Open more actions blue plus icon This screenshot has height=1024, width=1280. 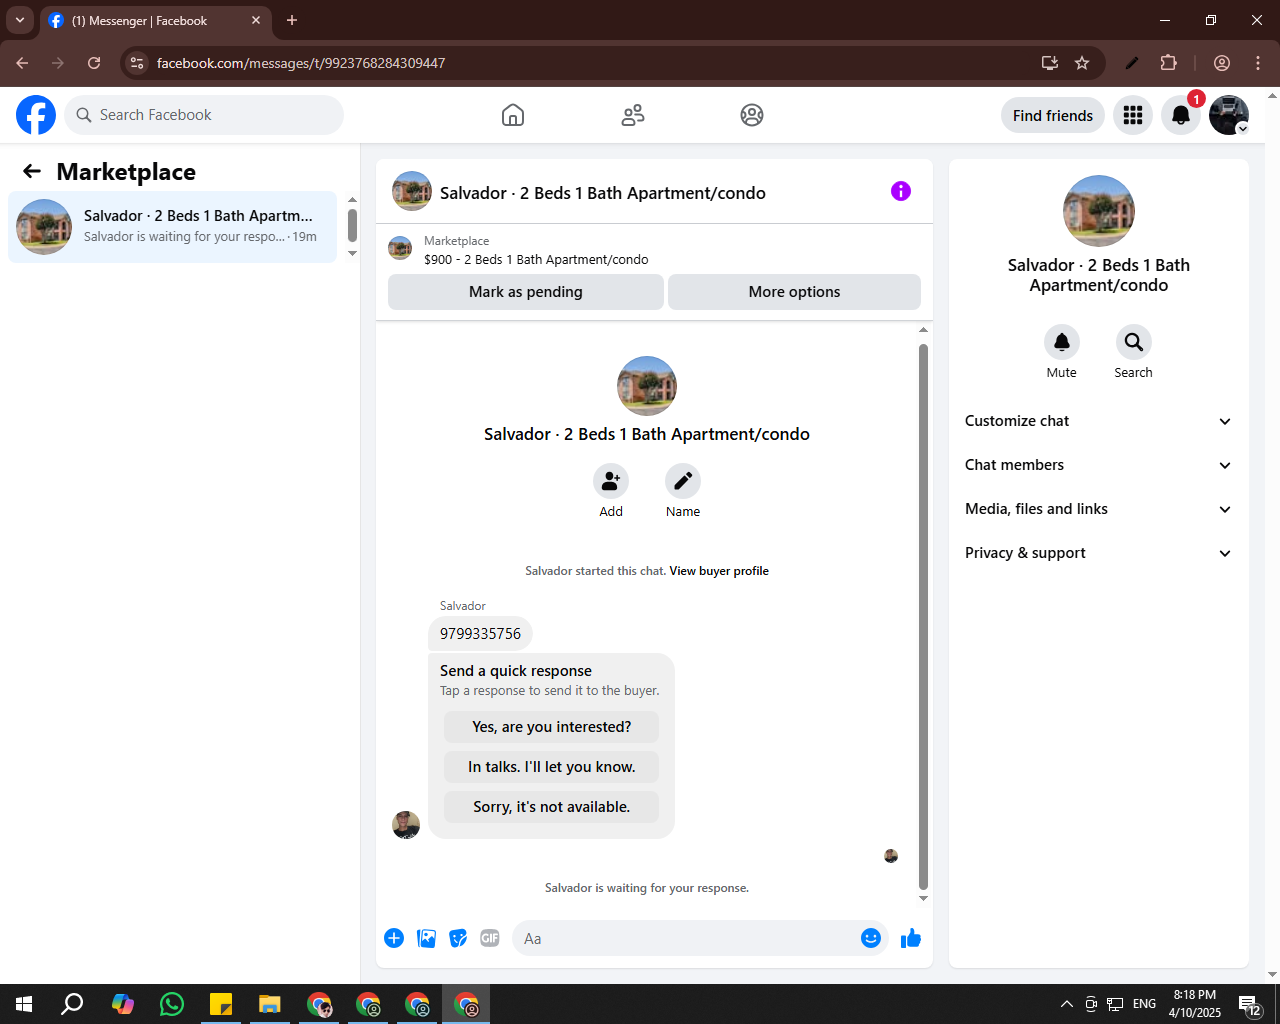pyautogui.click(x=394, y=938)
